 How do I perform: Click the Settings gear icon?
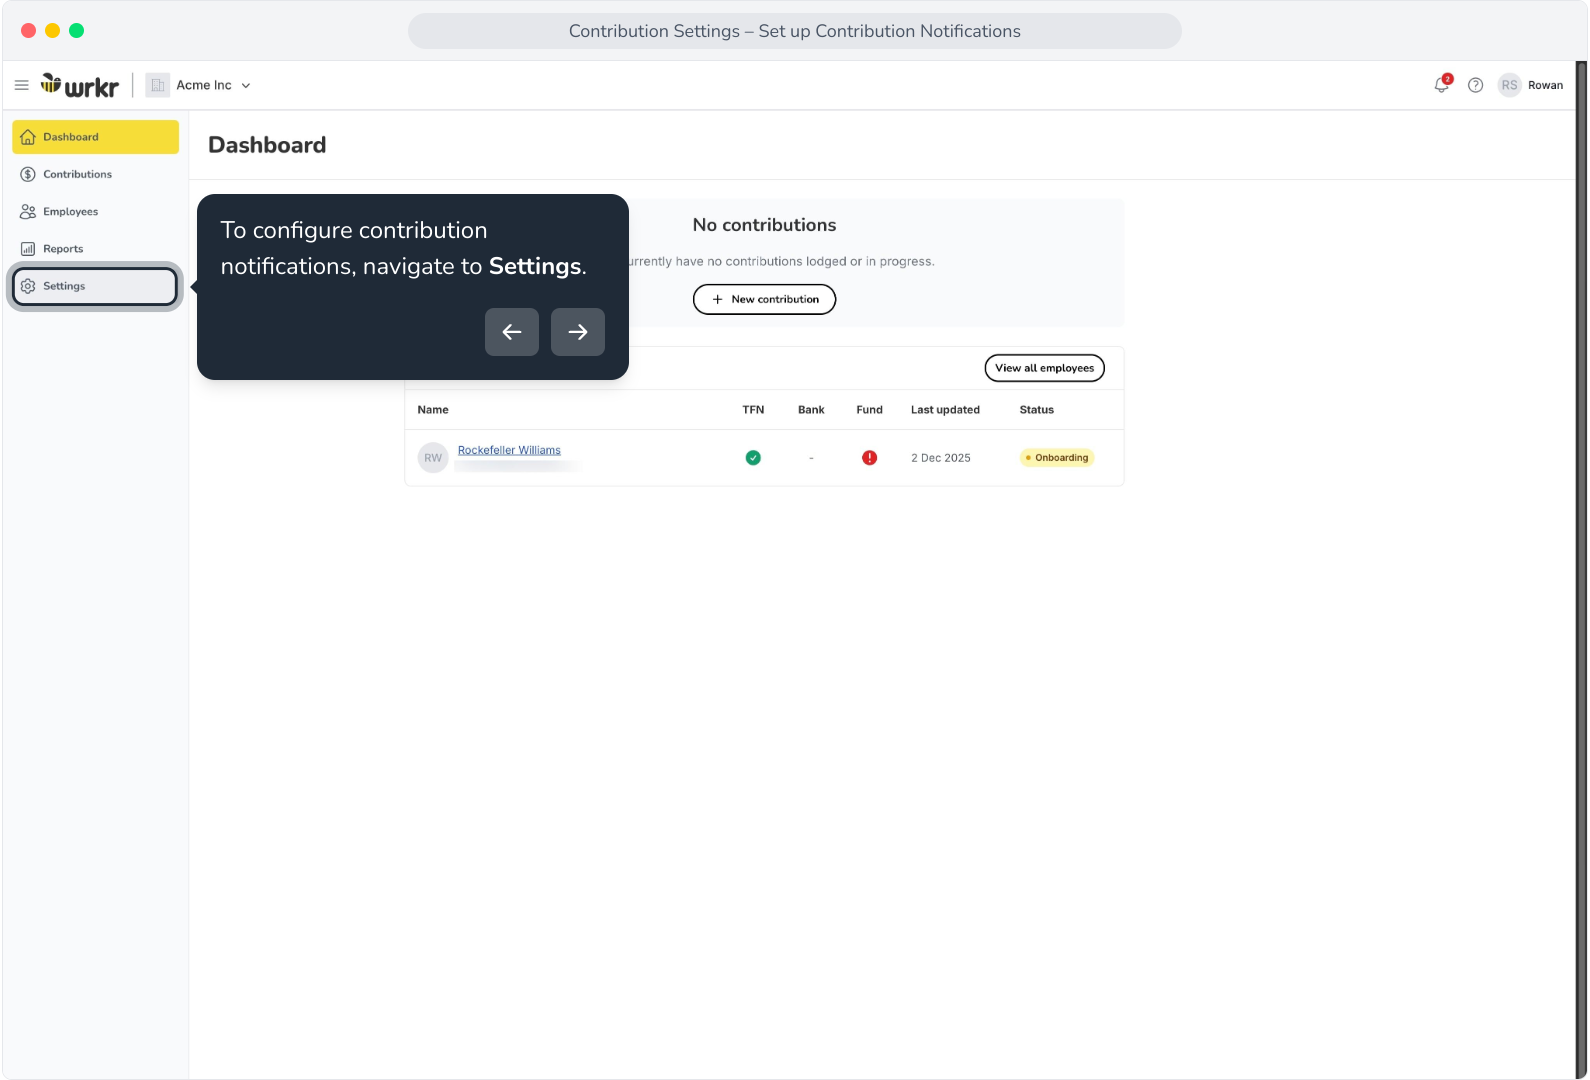(x=28, y=286)
